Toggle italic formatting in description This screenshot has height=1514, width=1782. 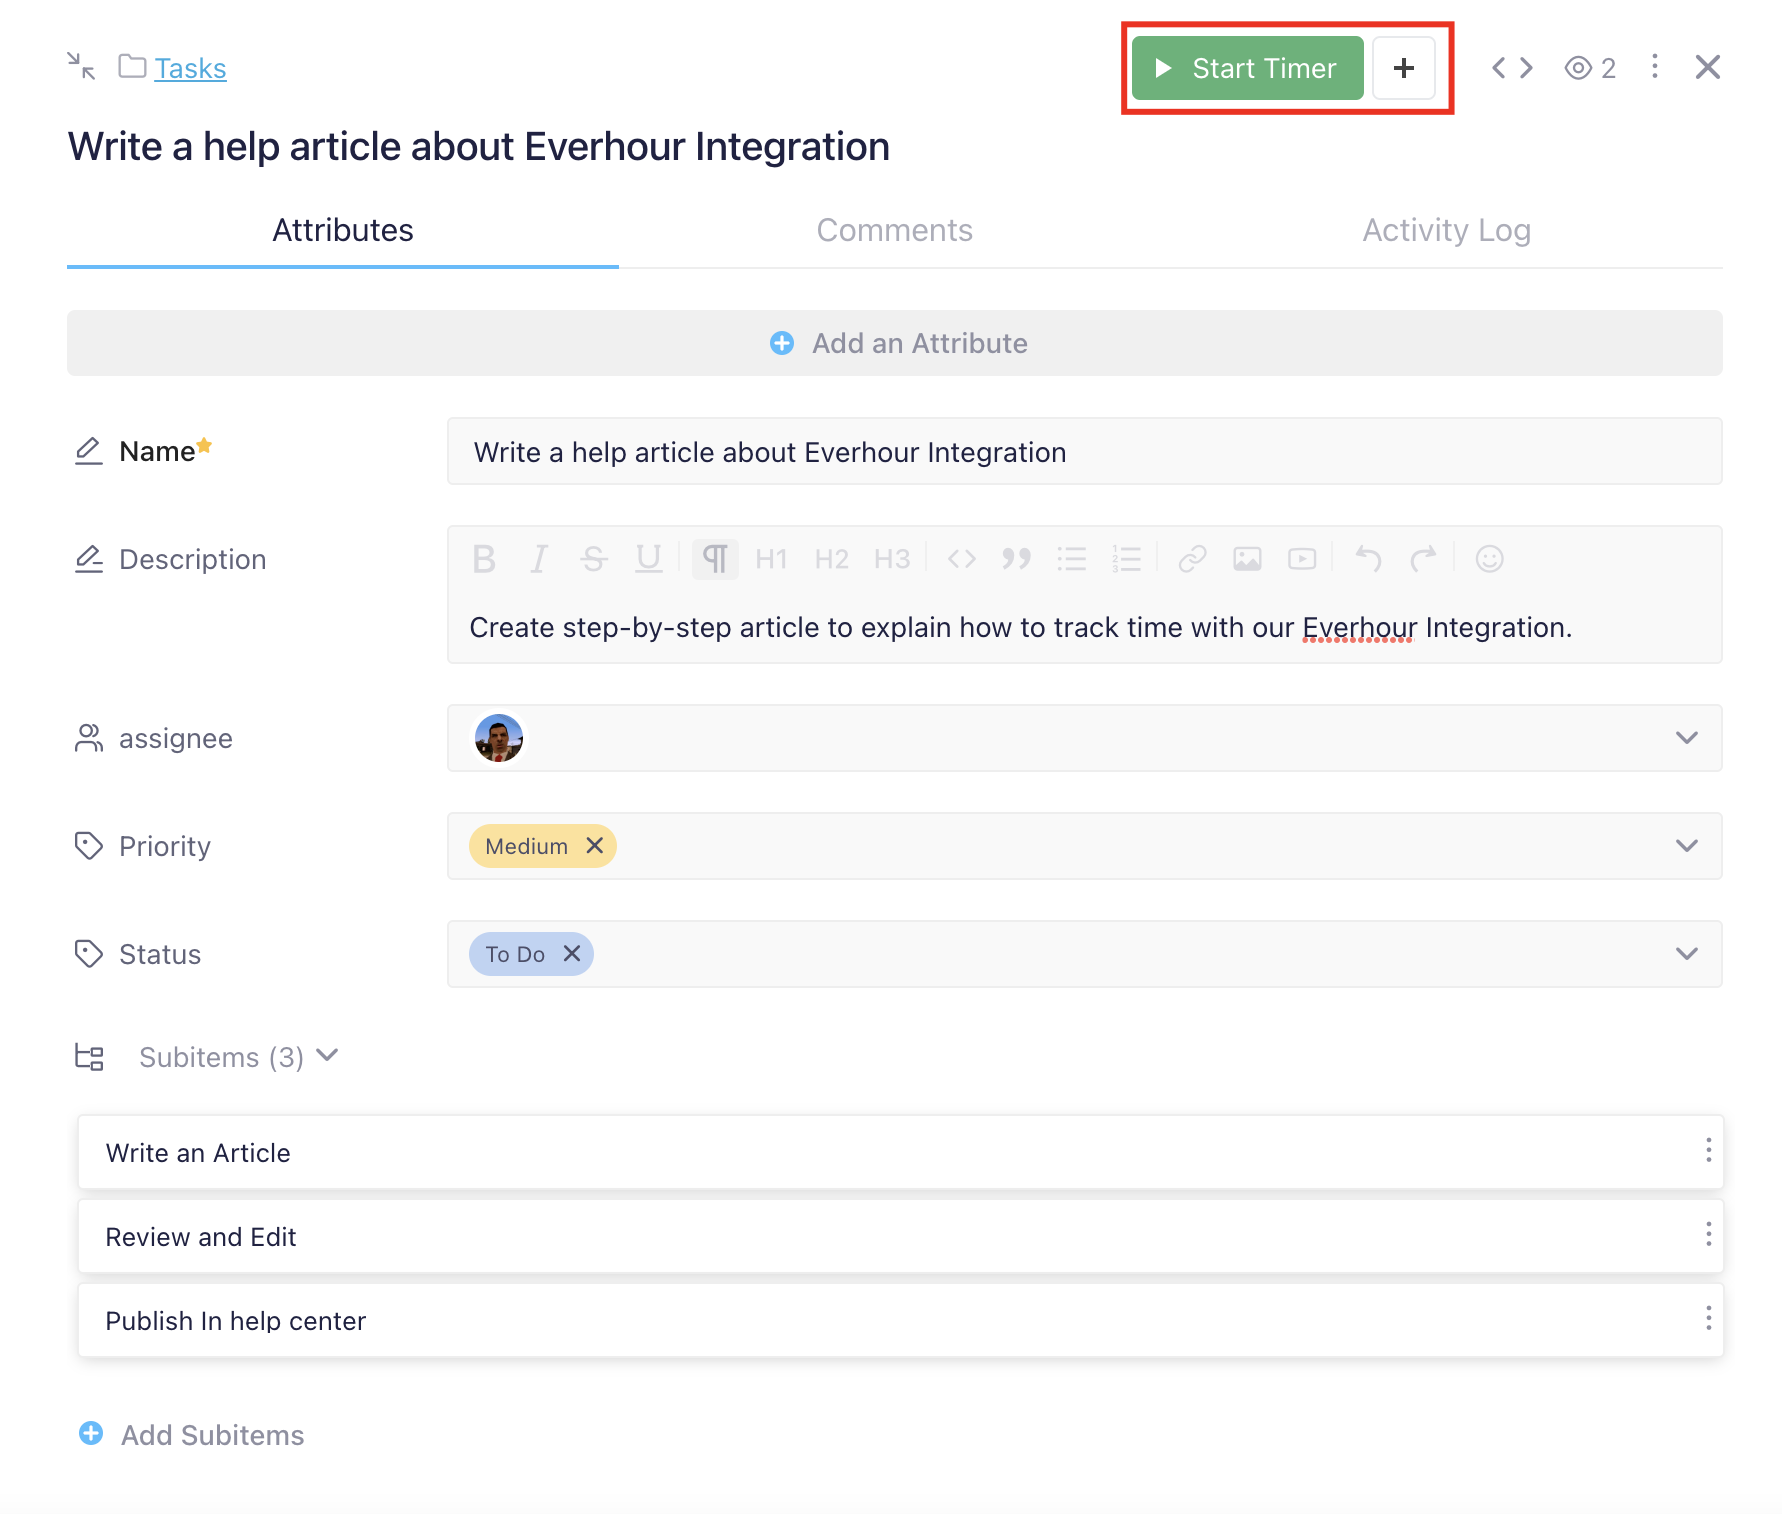539,559
